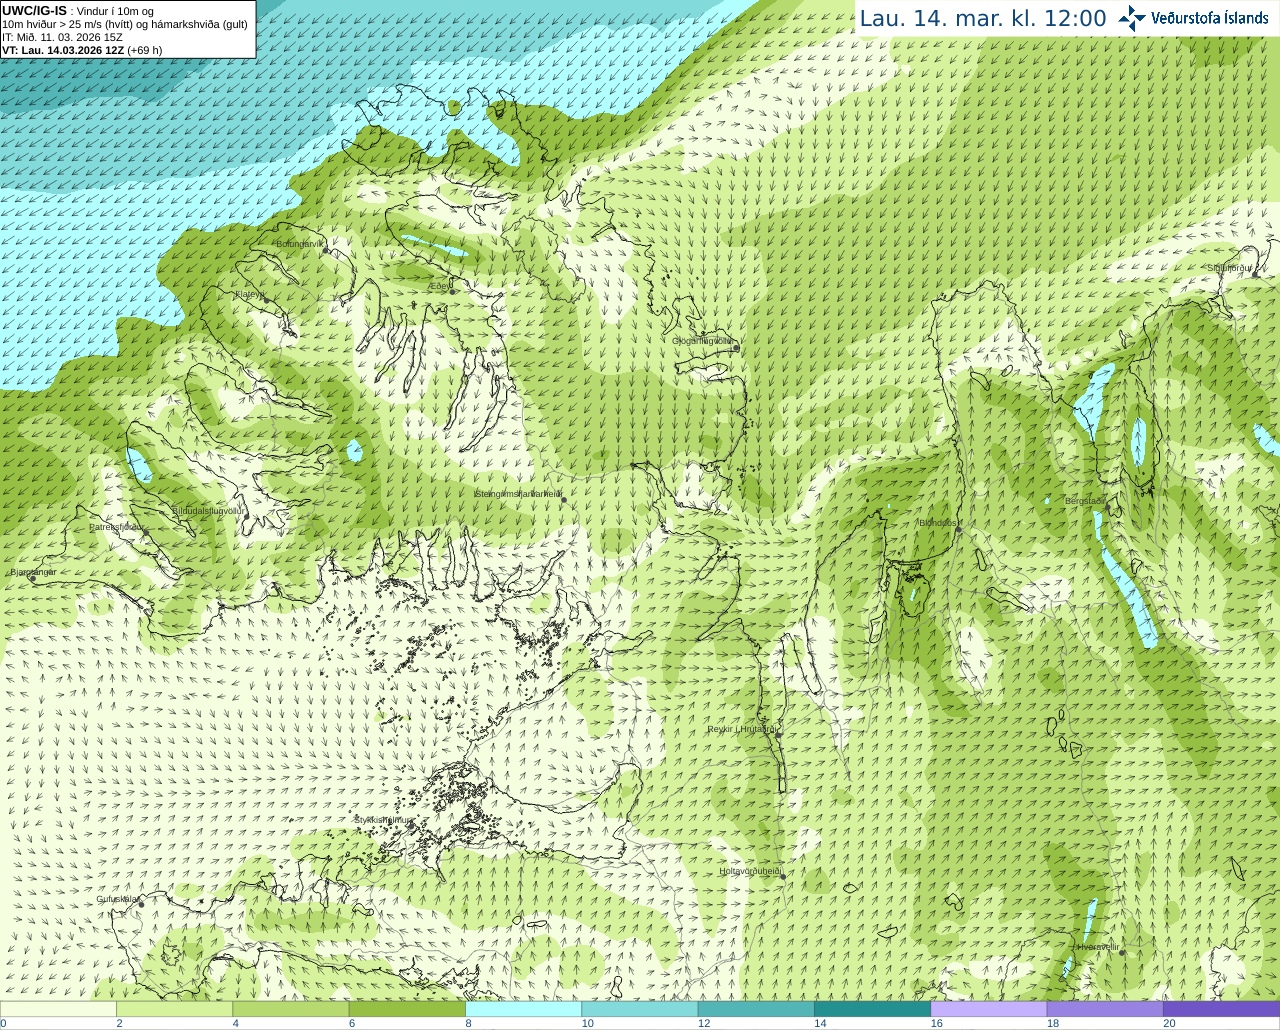The image size is (1280, 1030).
Task: Pick the 4–6 m/s green legend swatch
Action: (x=290, y=1009)
